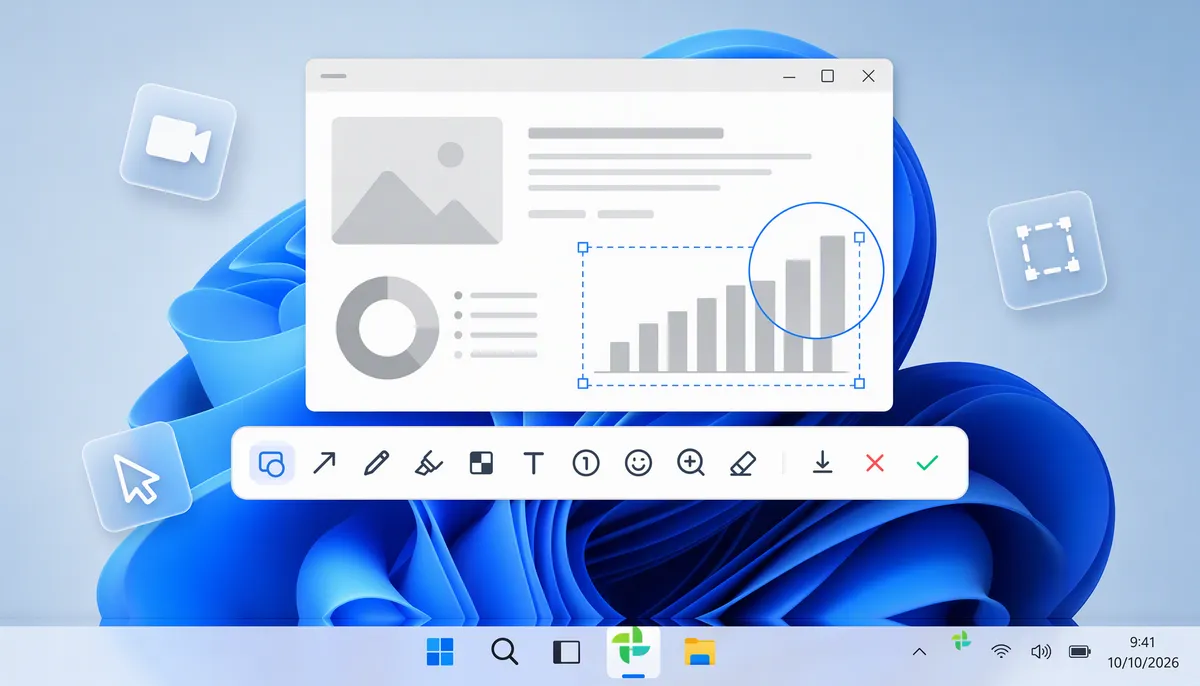The width and height of the screenshot is (1200, 686).
Task: Open taskbar Search
Action: [x=505, y=652]
